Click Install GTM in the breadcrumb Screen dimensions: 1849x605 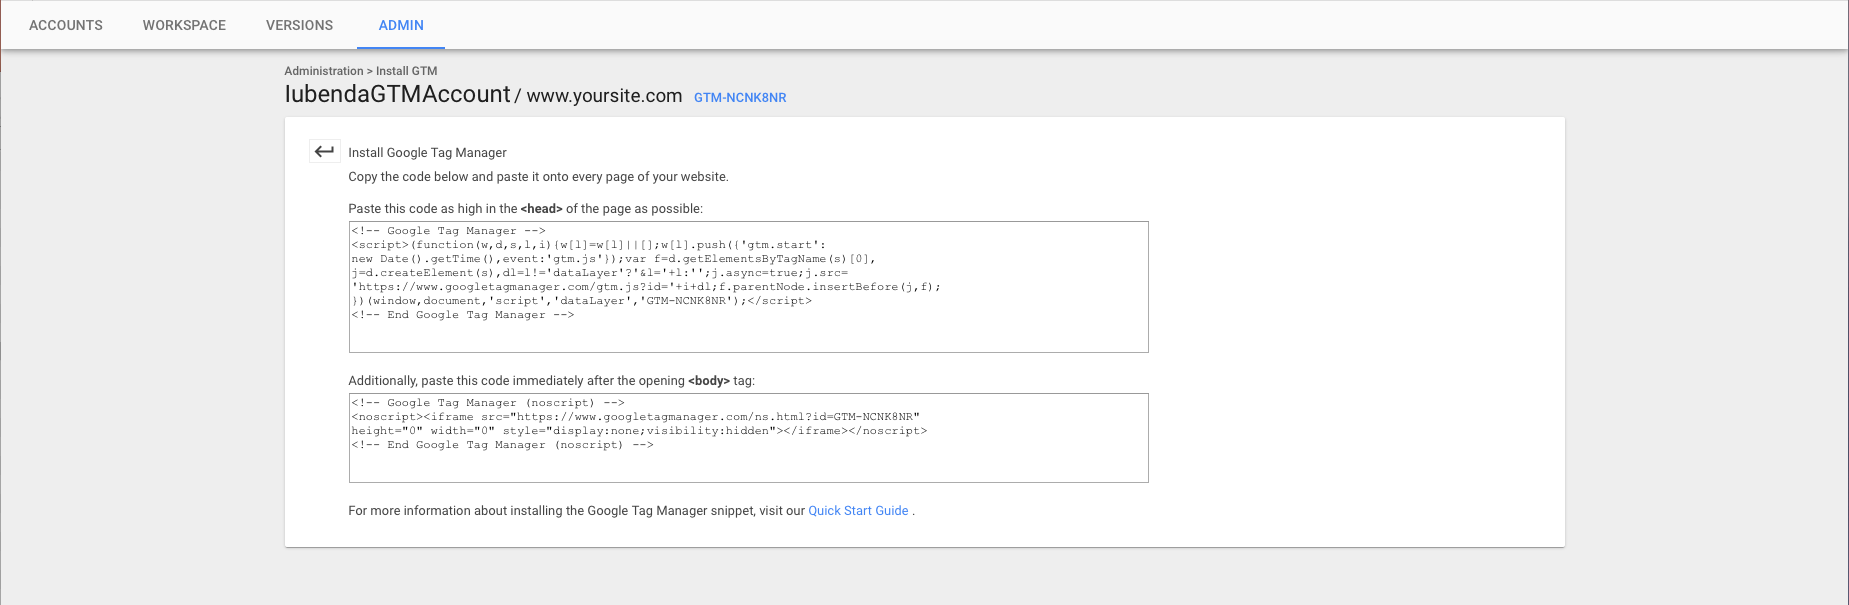pyautogui.click(x=407, y=71)
